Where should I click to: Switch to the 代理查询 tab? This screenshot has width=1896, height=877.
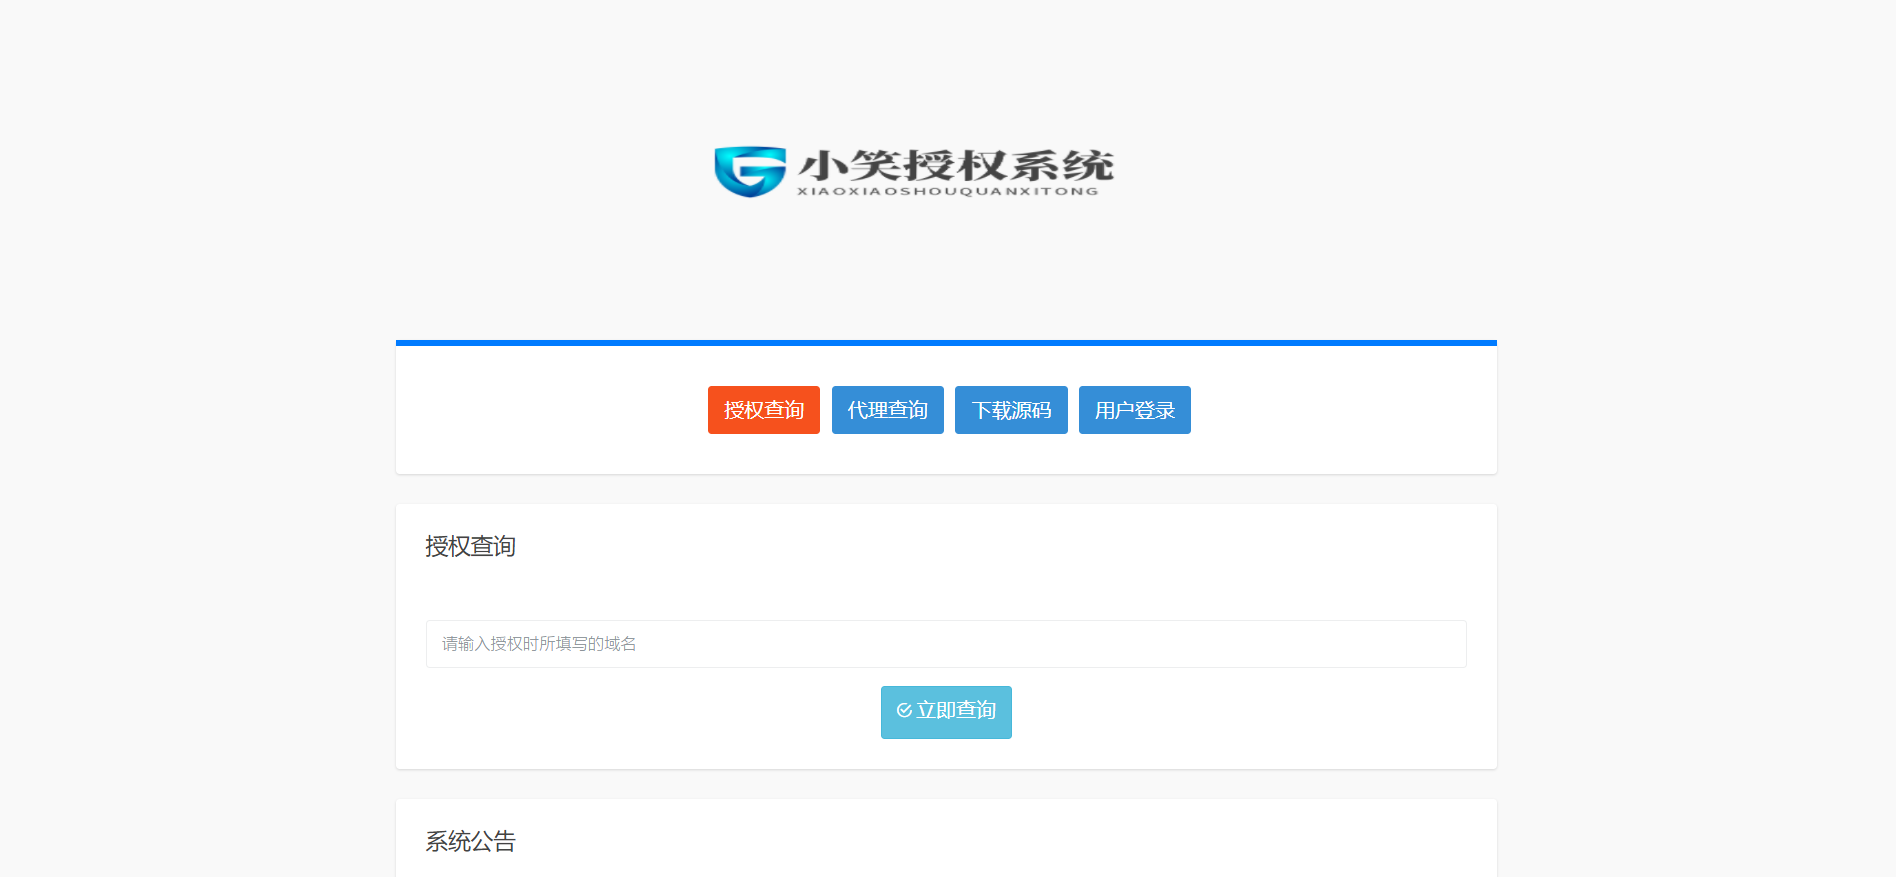click(888, 410)
